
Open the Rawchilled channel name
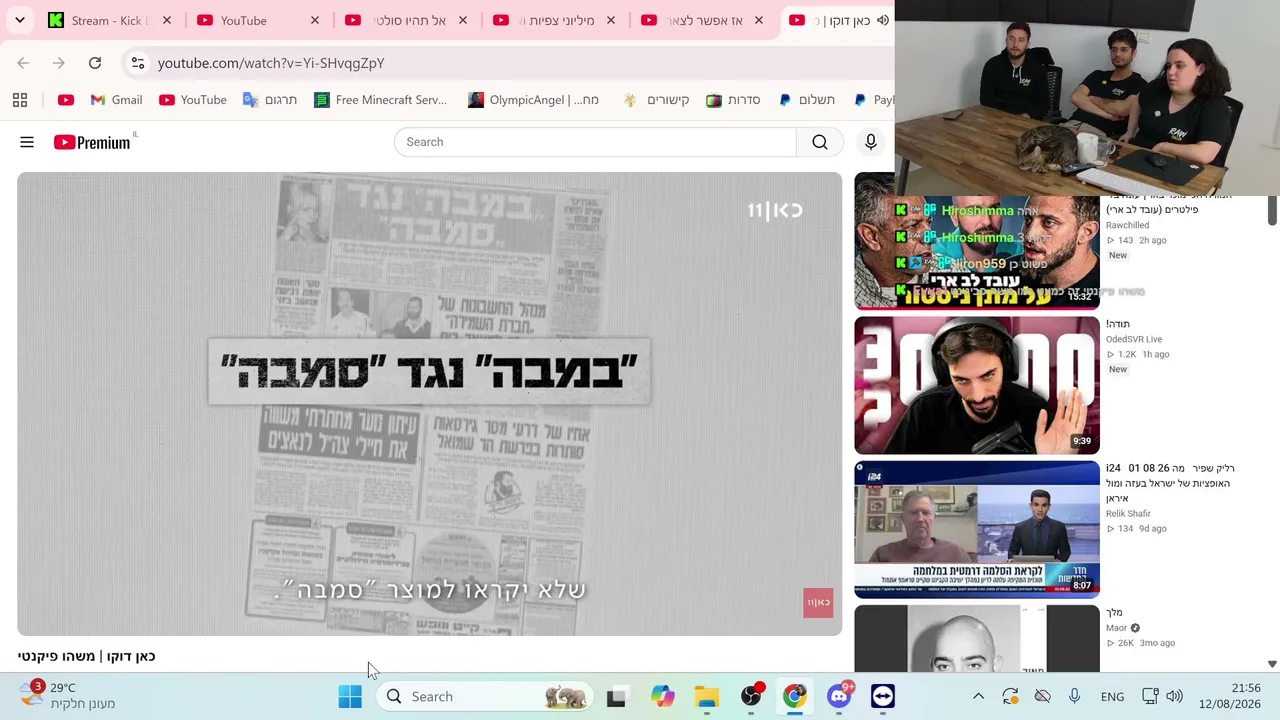[x=1127, y=225]
